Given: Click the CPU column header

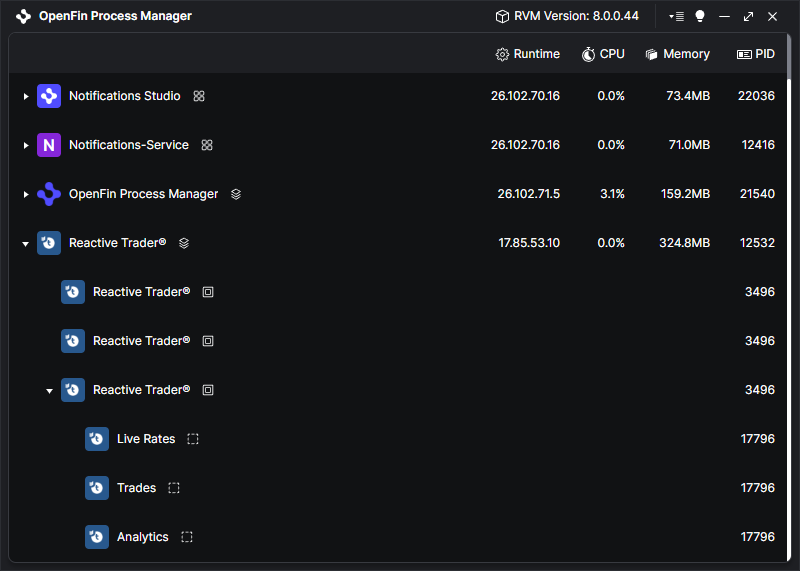Looking at the screenshot, I should (603, 54).
